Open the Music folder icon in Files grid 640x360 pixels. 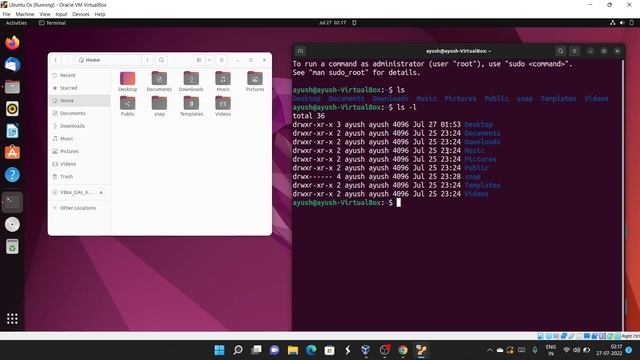coord(223,81)
